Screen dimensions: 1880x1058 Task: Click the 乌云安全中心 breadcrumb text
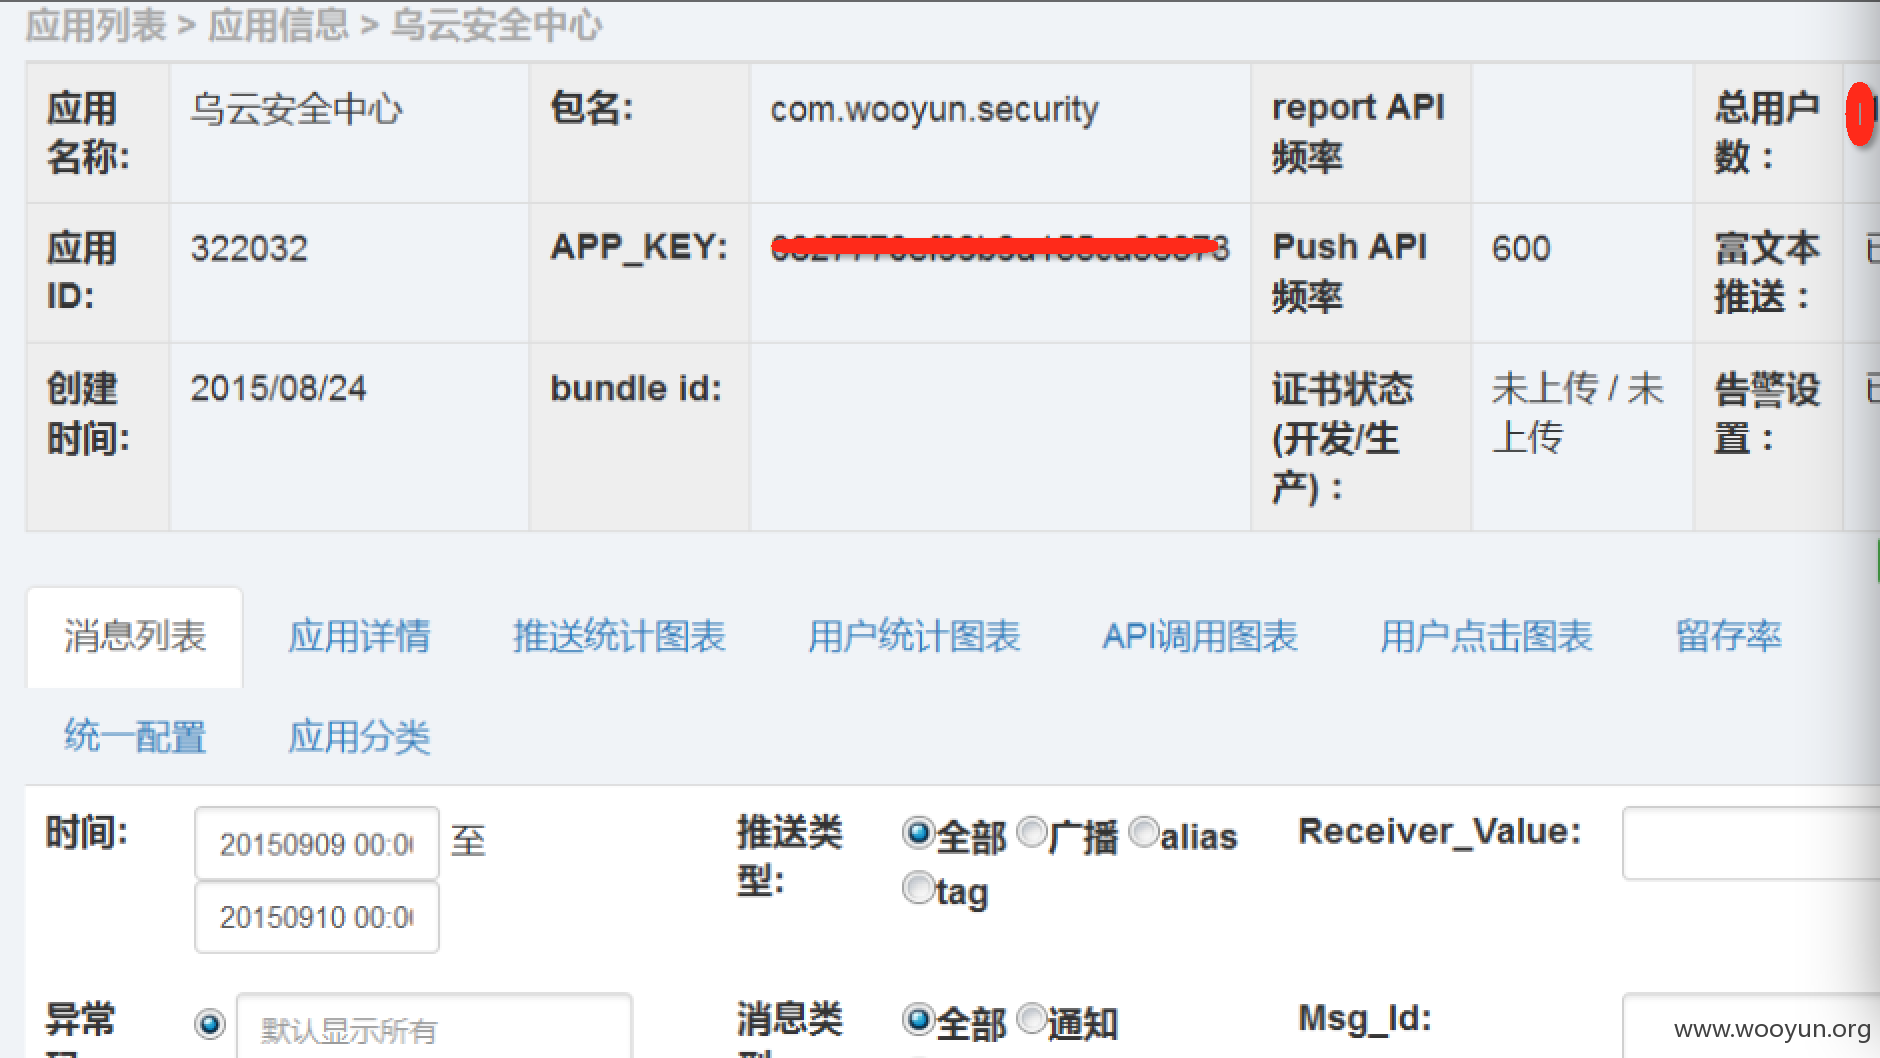coord(496,25)
